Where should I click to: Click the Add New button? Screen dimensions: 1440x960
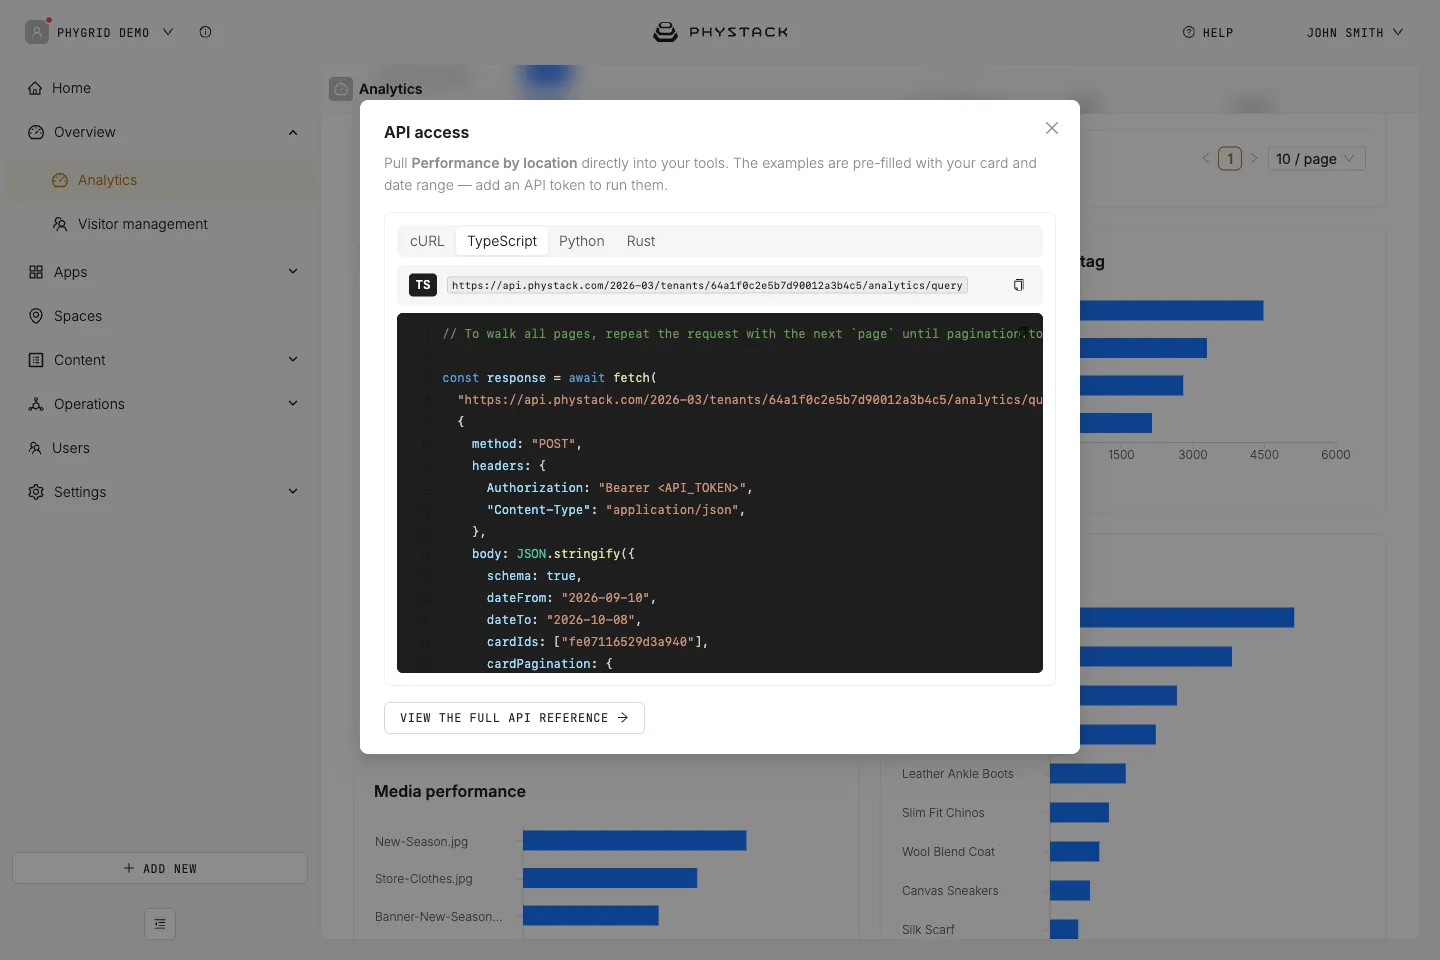point(160,868)
